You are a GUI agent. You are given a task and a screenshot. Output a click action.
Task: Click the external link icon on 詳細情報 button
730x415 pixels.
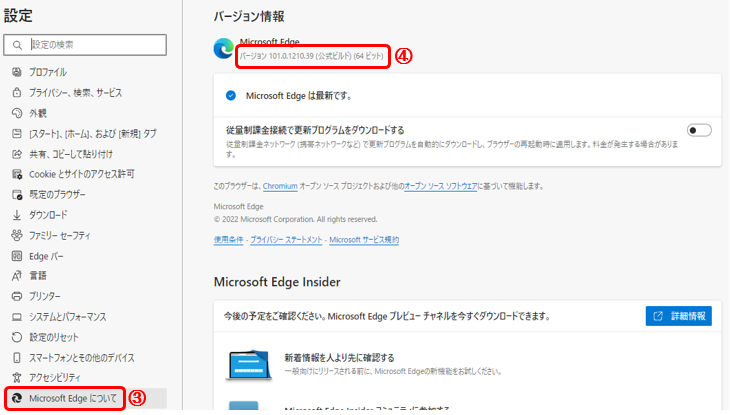tap(658, 316)
